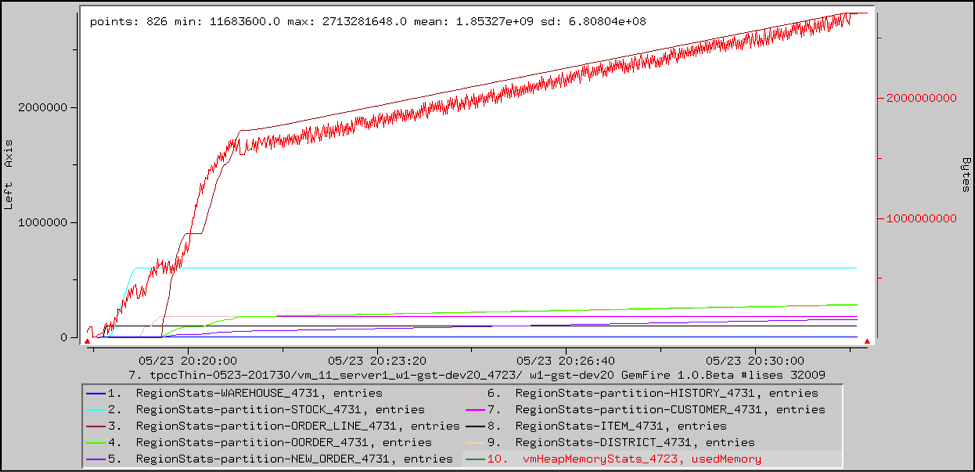Image resolution: width=975 pixels, height=472 pixels.
Task: Click the red 'Bytes' right axis label
Action: coord(964,175)
